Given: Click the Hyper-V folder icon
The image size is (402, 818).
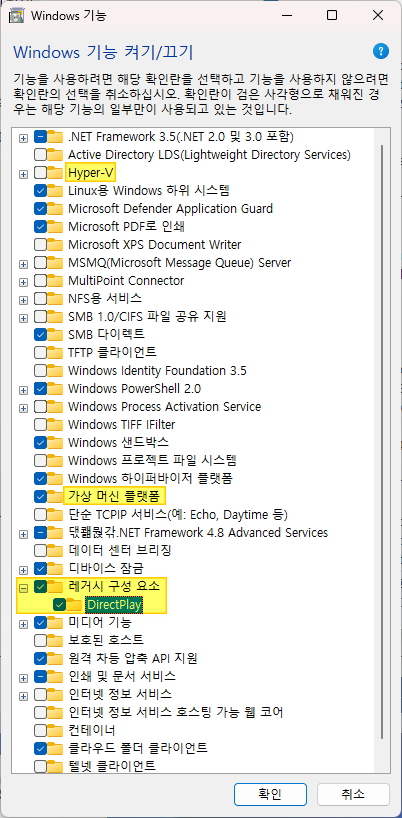Looking at the screenshot, I should tap(55, 173).
